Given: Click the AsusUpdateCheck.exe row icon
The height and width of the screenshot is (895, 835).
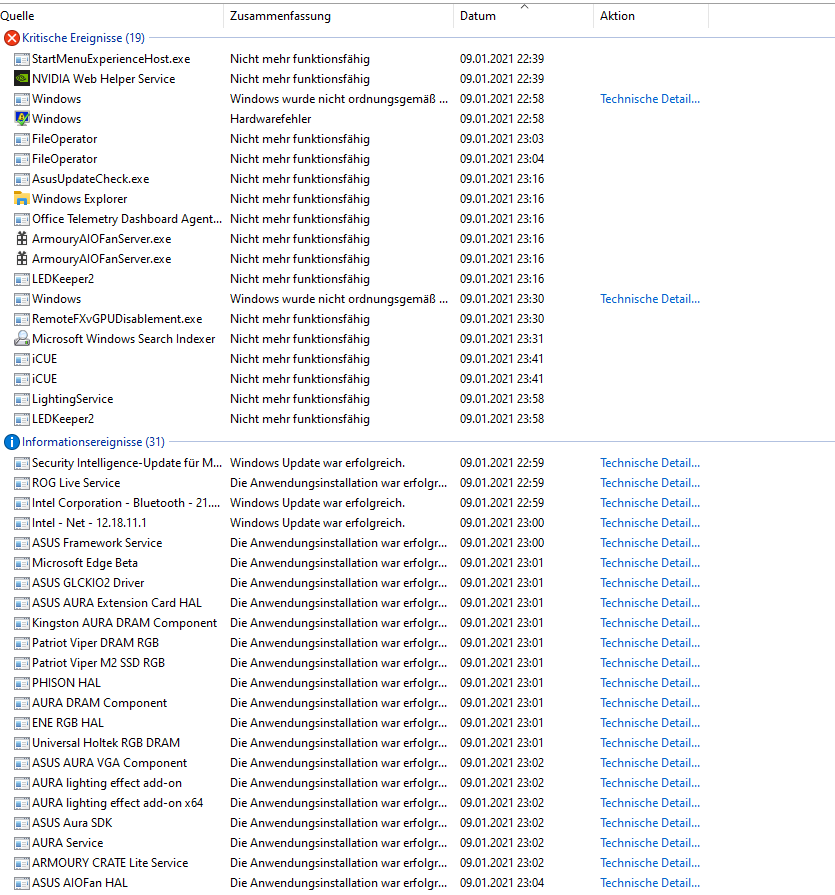Looking at the screenshot, I should coord(22,179).
